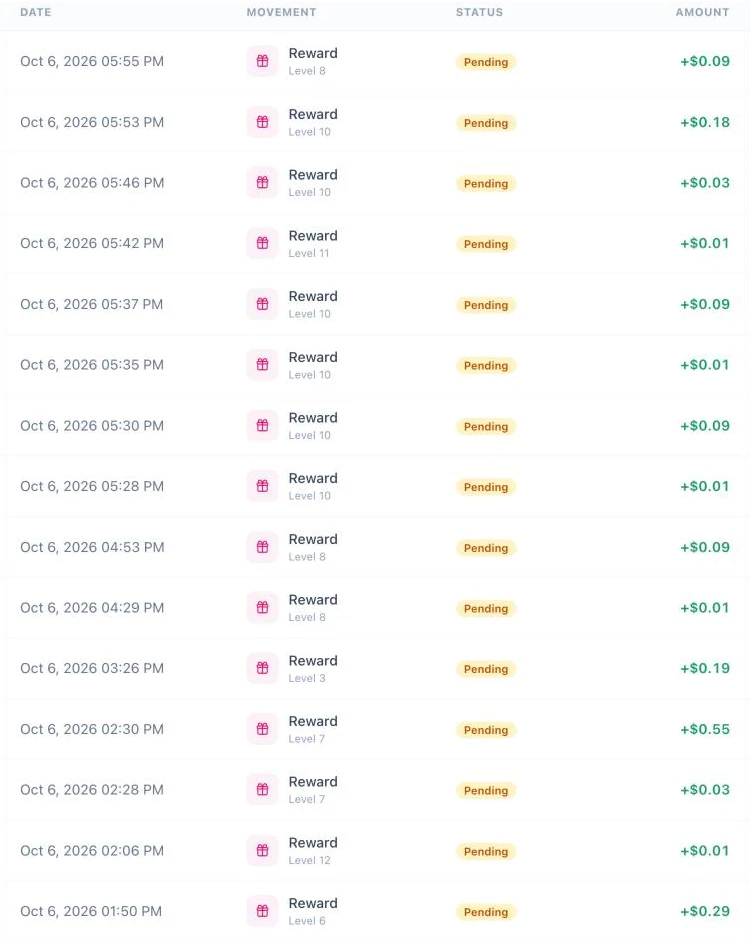Click the MOVEMENT column header

point(281,12)
